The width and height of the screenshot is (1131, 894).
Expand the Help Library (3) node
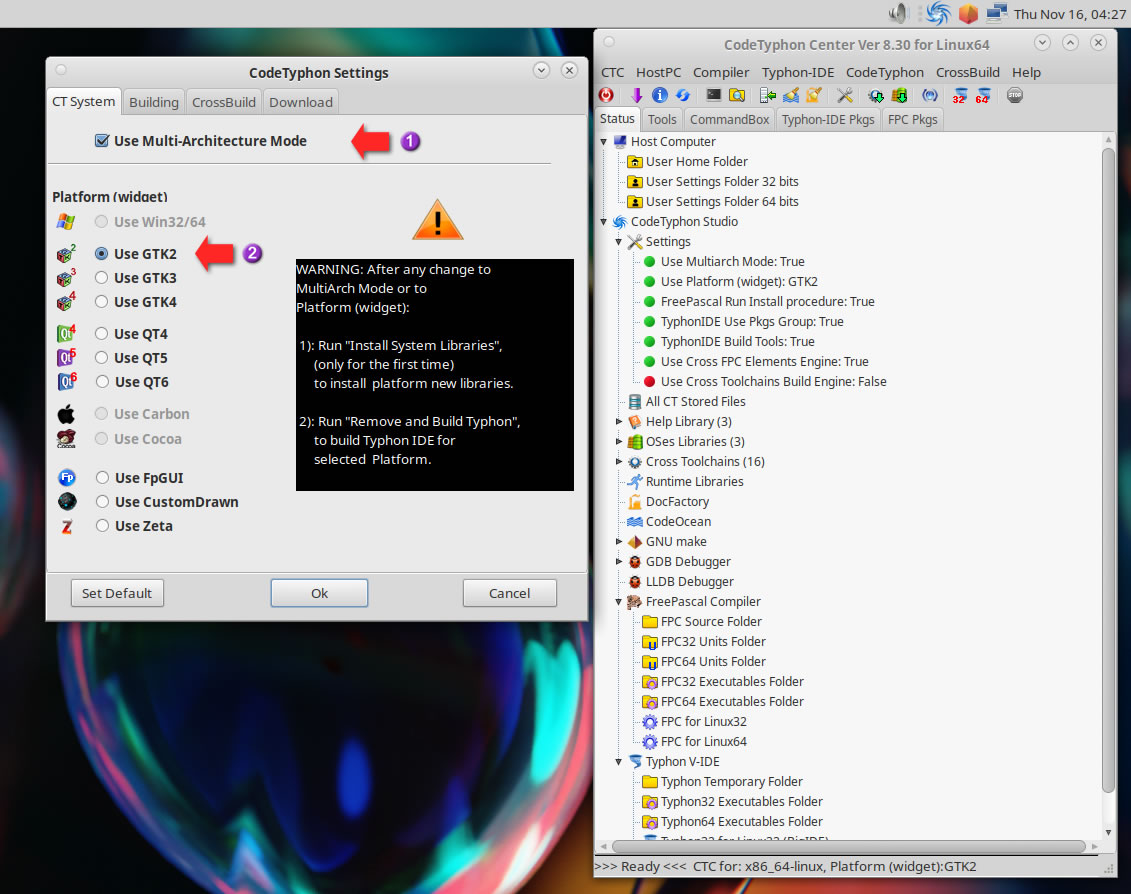coord(619,422)
